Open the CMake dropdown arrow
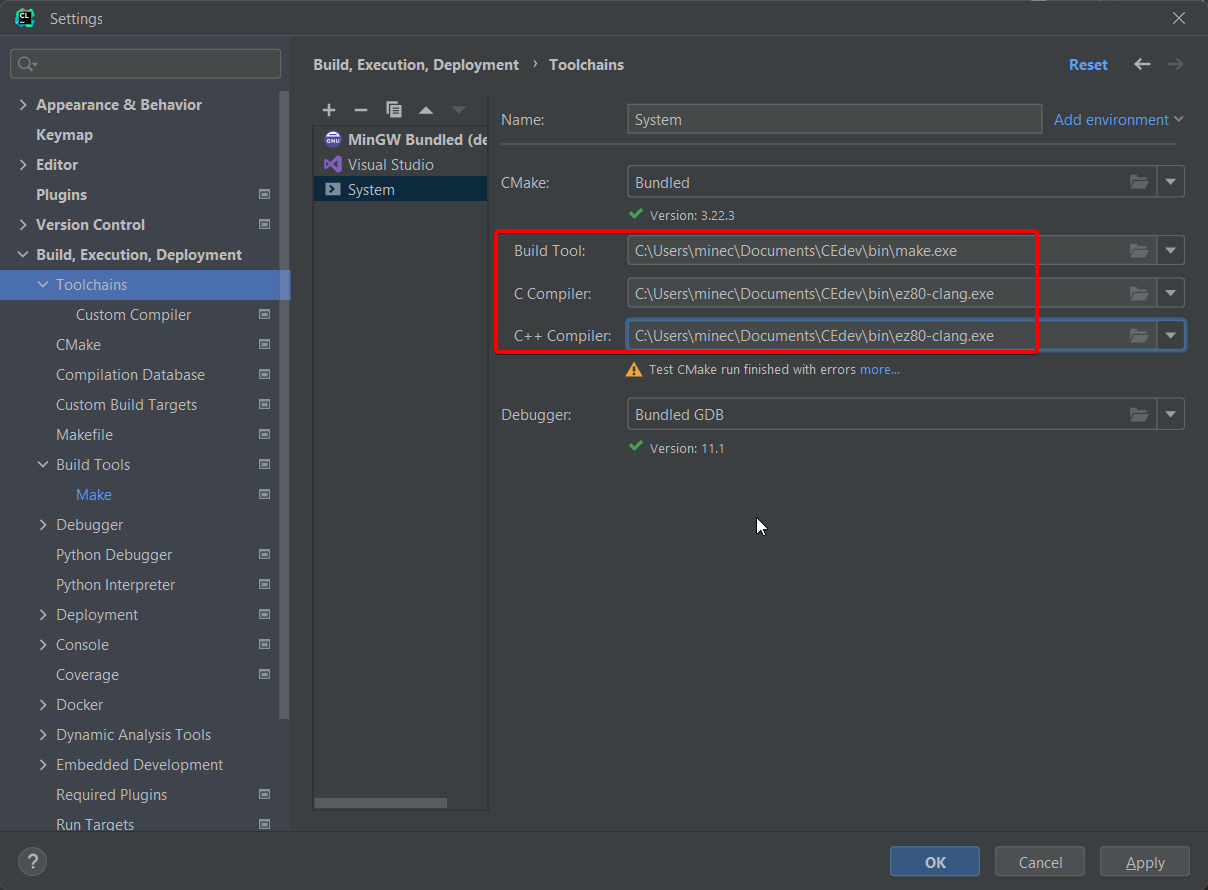 point(1171,182)
